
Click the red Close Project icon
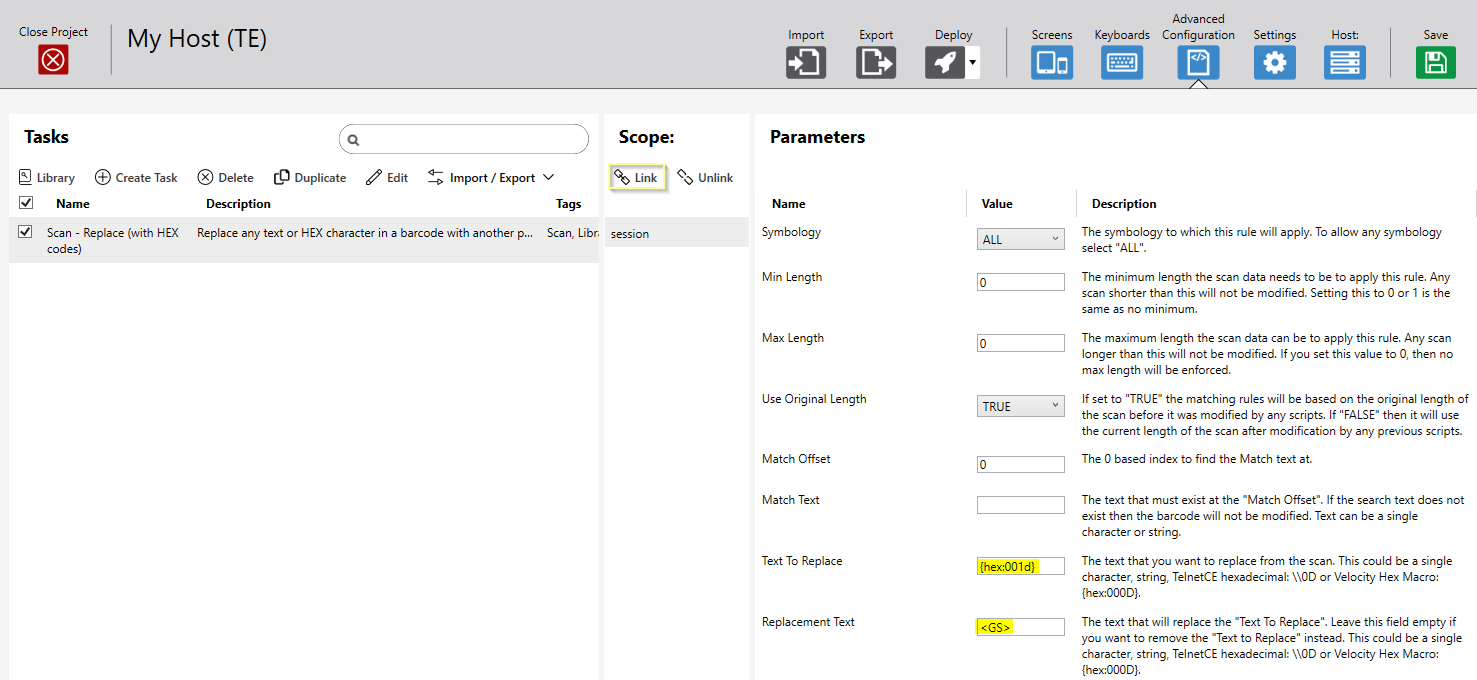[53, 60]
